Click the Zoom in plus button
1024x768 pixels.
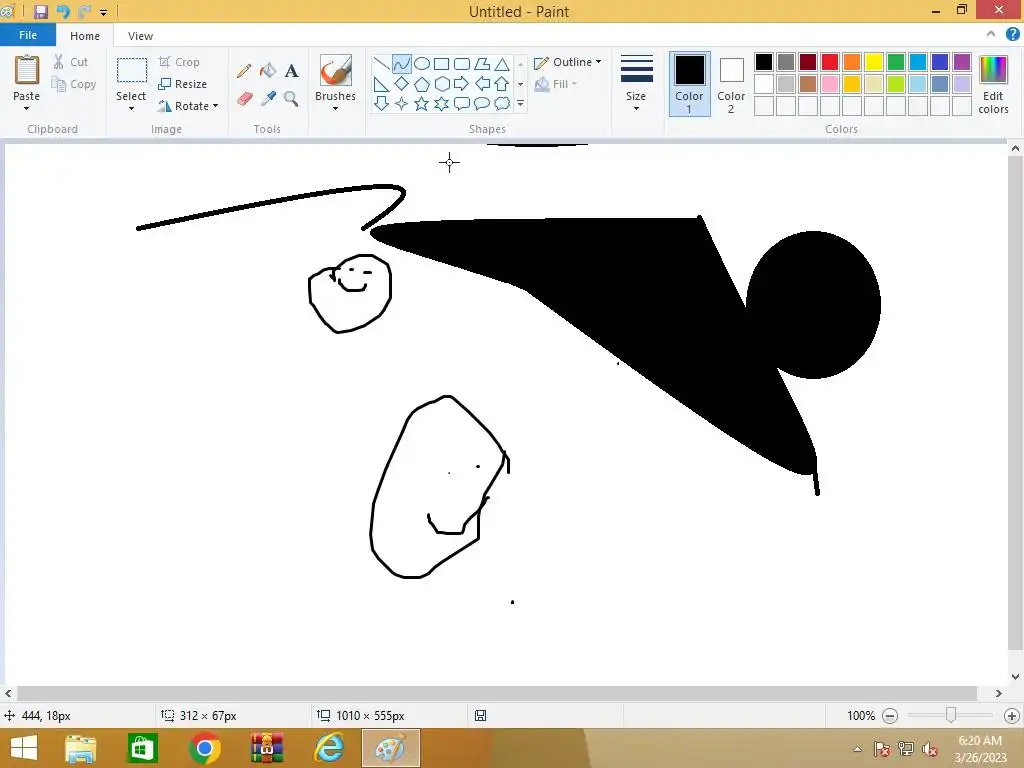(1012, 716)
